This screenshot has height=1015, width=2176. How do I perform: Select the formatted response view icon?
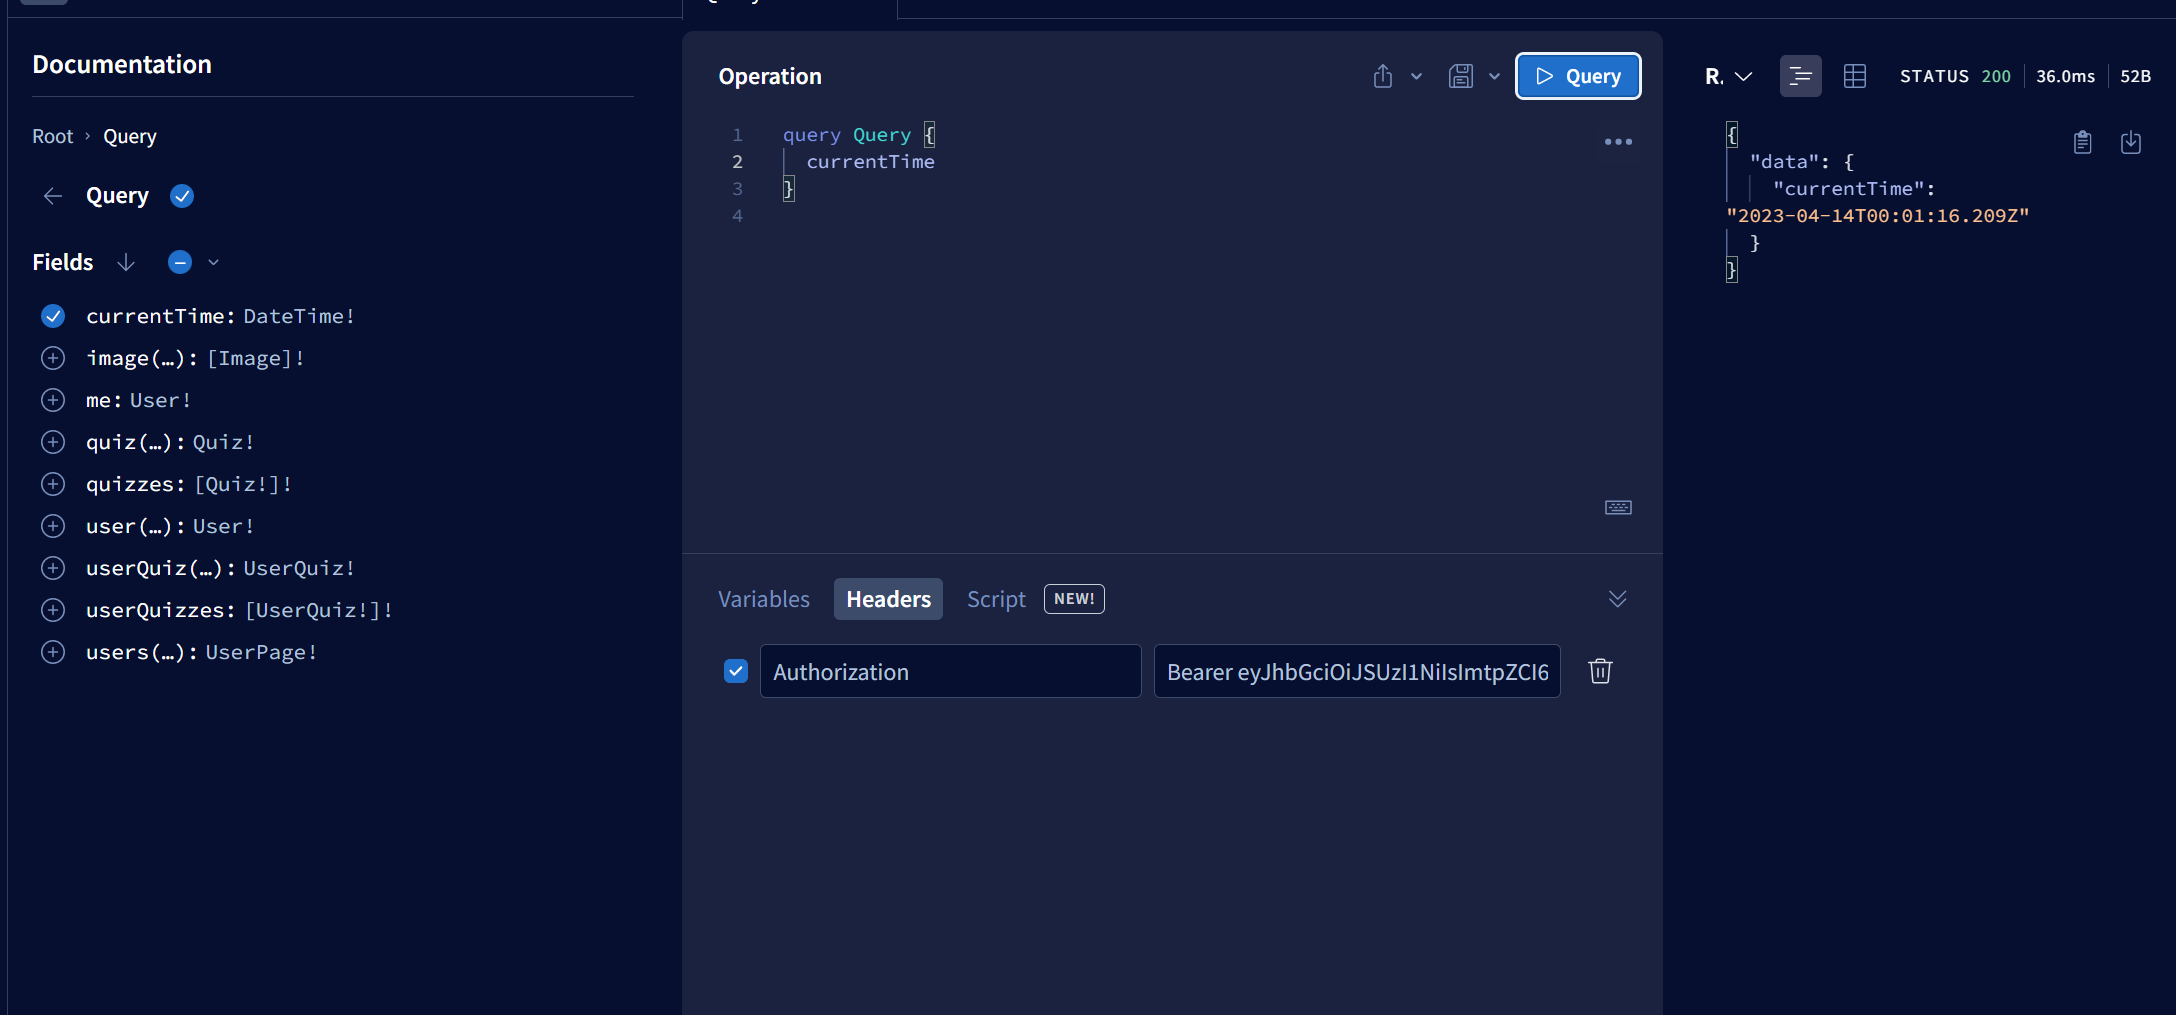(1800, 75)
